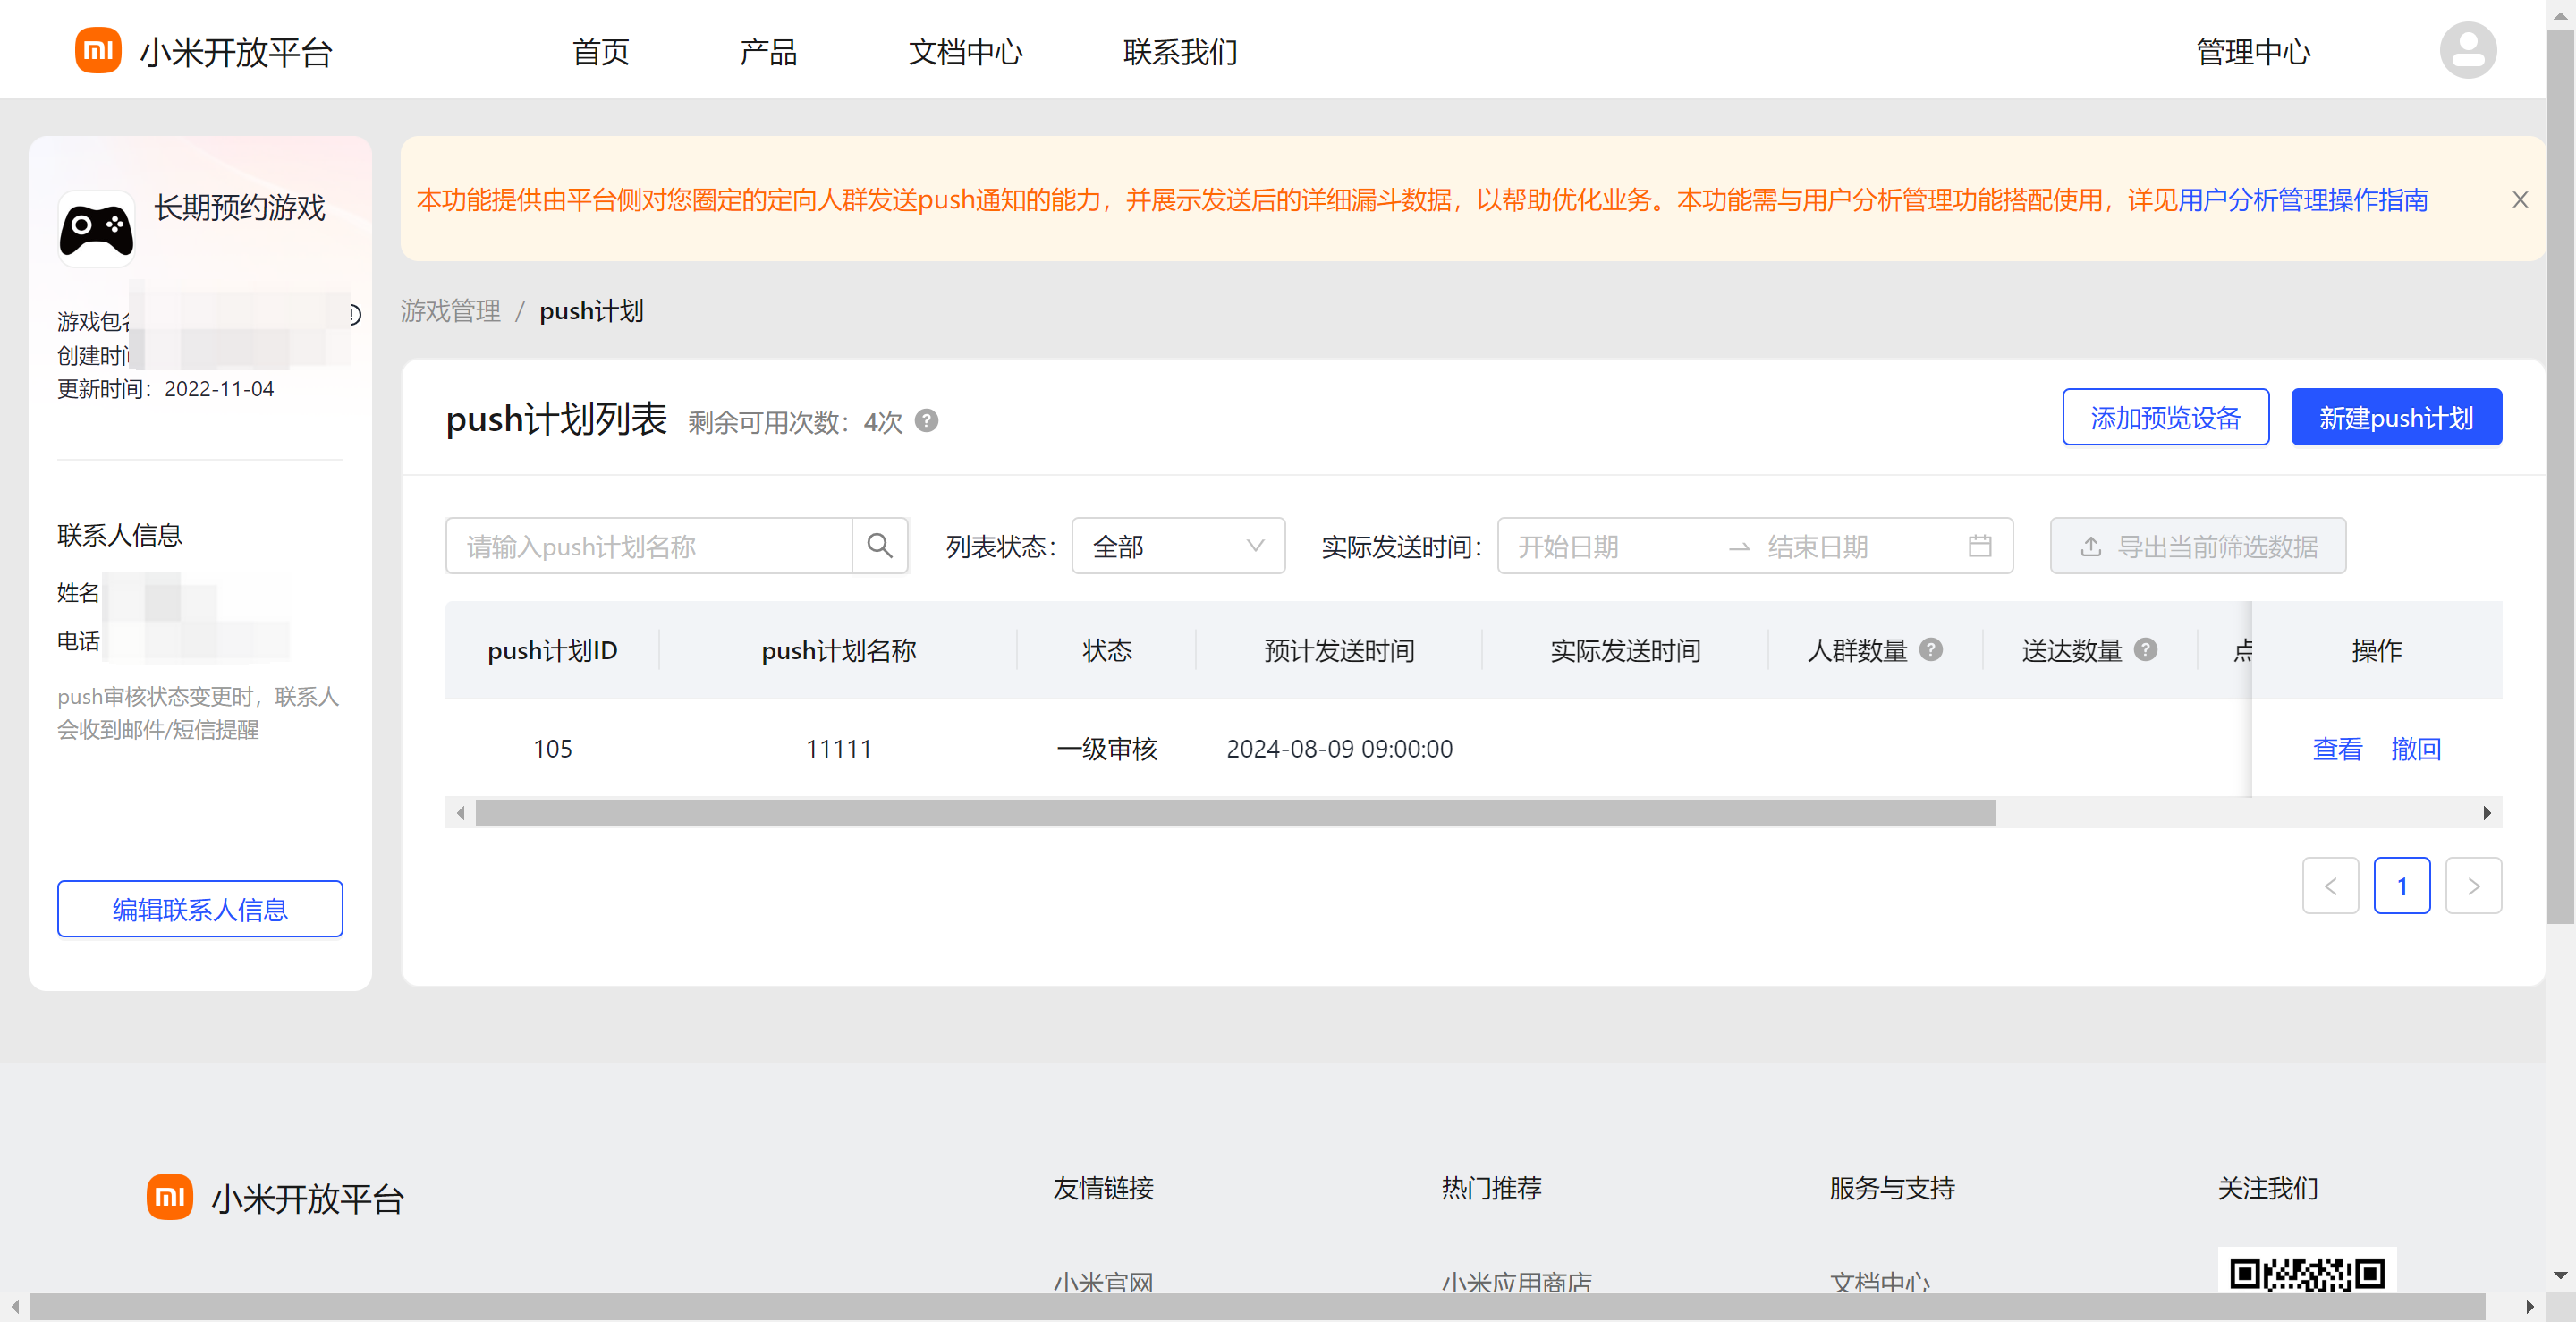This screenshot has width=2576, height=1322.
Task: Click help icon next to 剩余可用次数
Action: click(927, 421)
